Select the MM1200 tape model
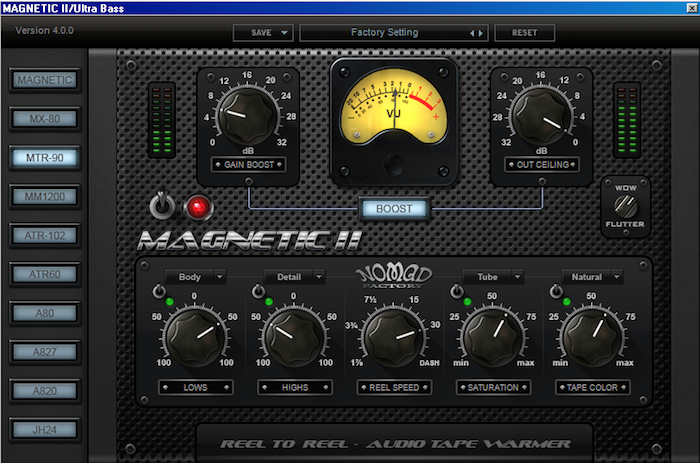The width and height of the screenshot is (700, 463). [45, 197]
